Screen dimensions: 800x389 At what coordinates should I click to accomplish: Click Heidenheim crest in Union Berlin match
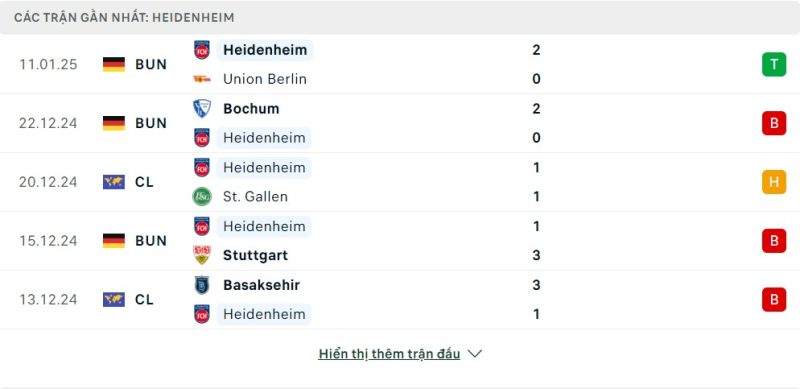[x=202, y=50]
